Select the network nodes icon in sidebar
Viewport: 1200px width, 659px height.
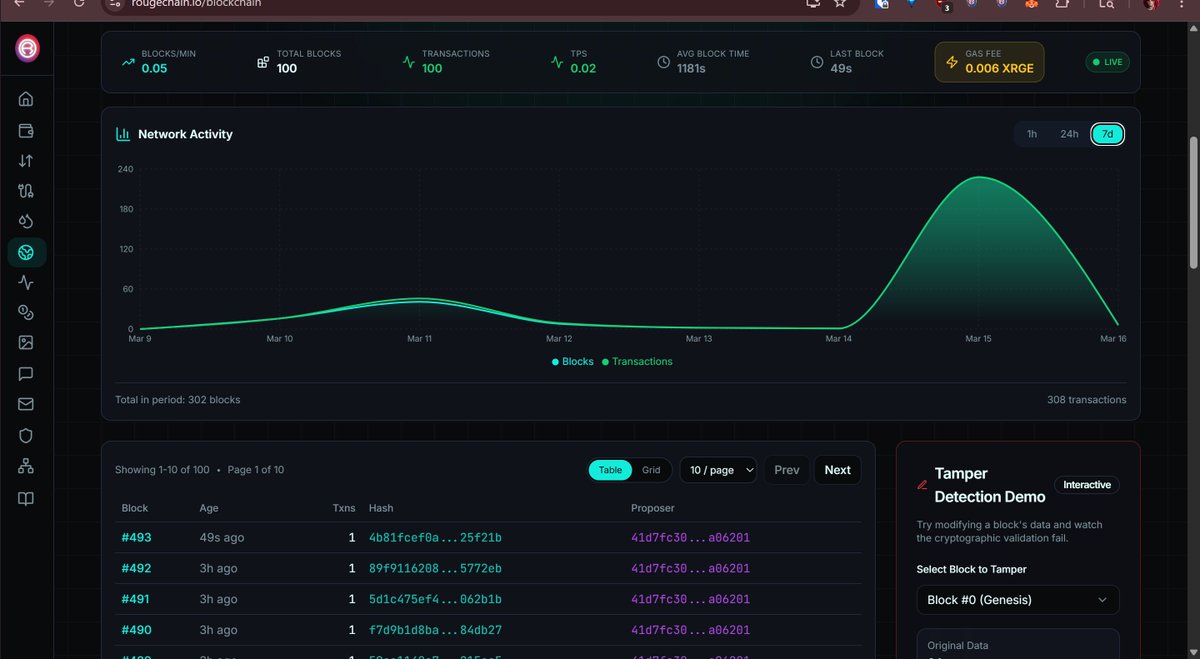click(25, 465)
